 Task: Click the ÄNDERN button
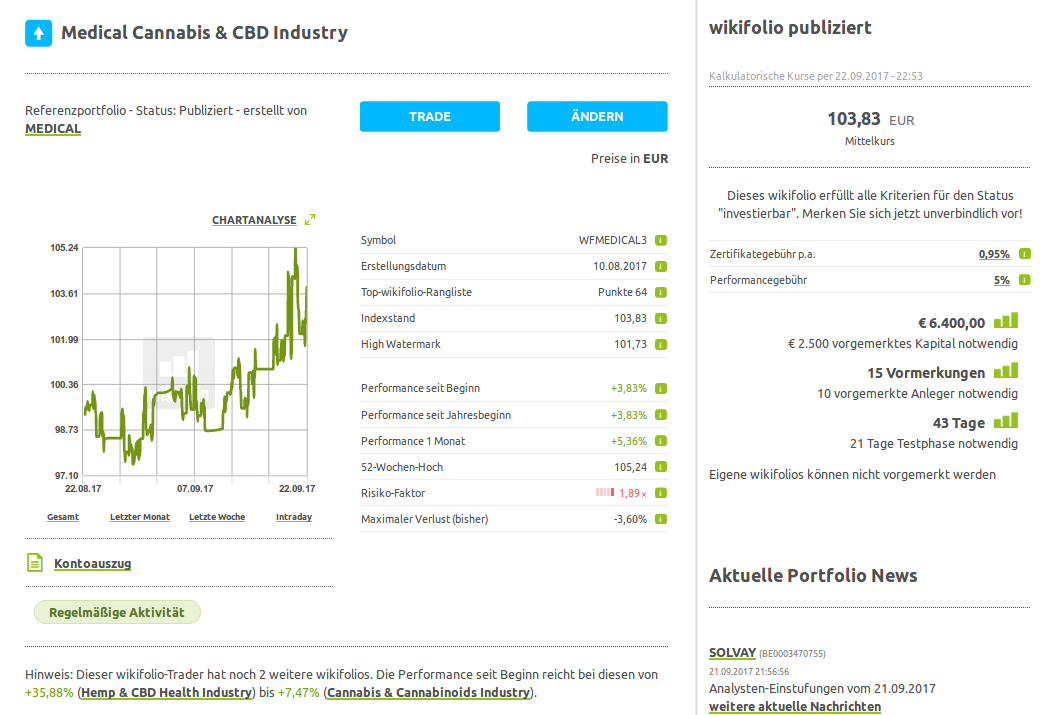pos(597,116)
